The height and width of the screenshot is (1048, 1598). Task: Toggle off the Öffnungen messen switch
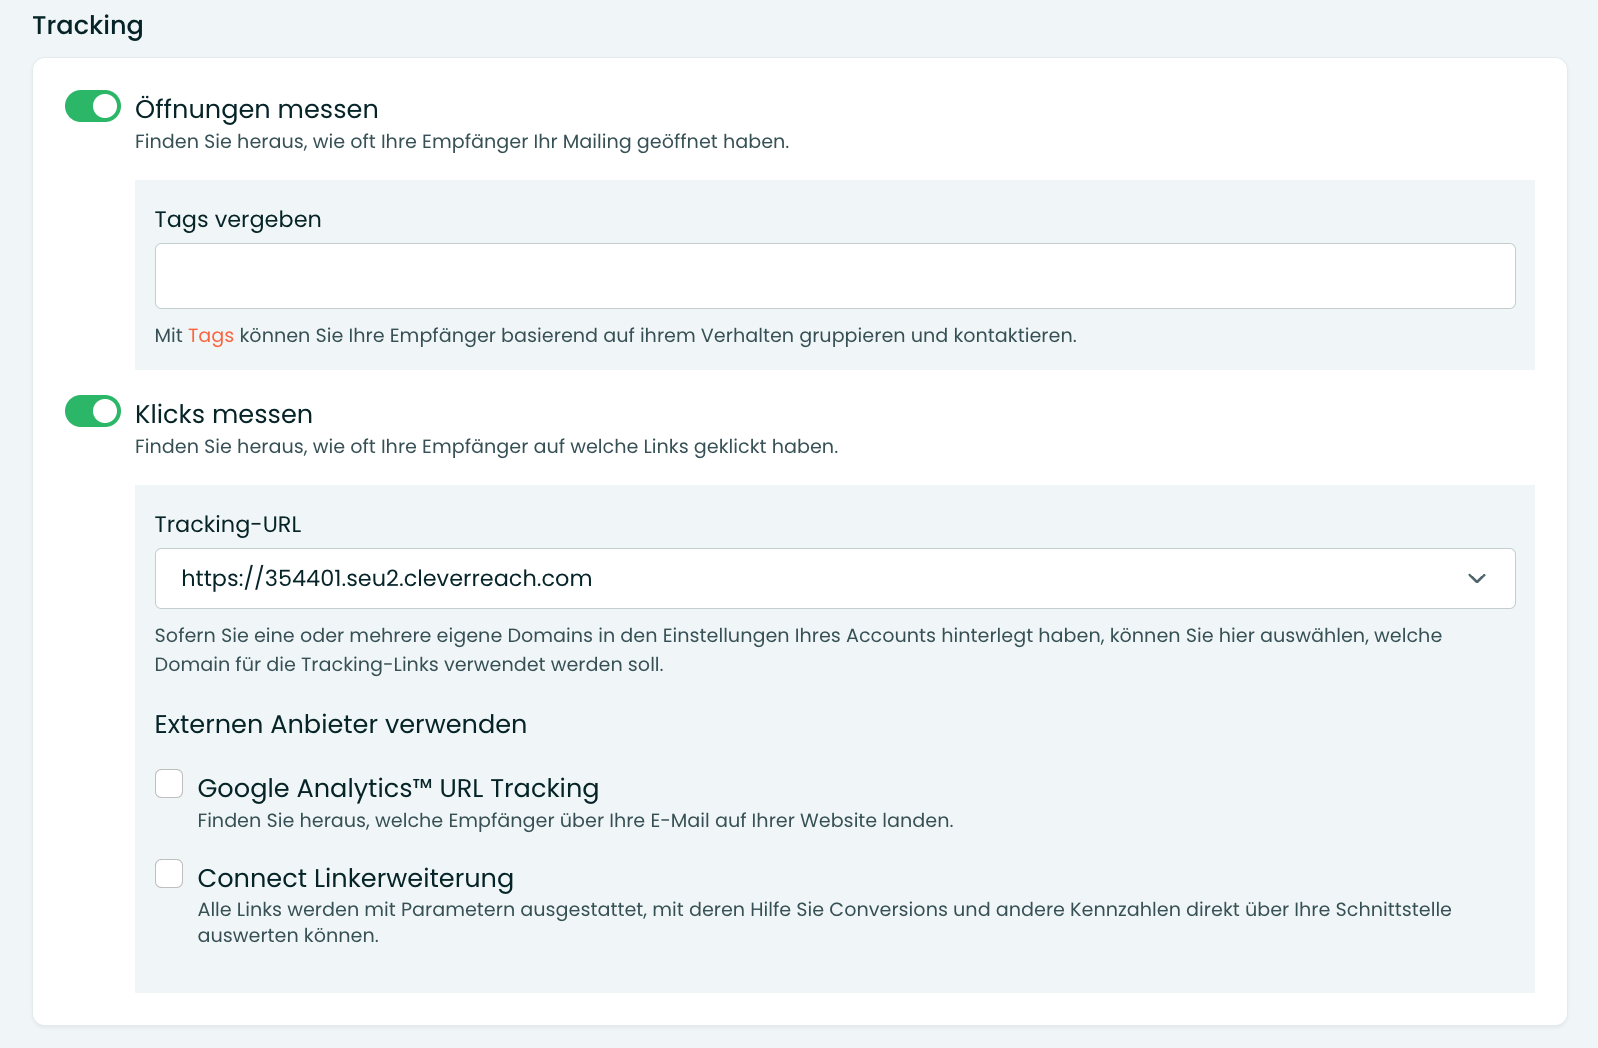[x=93, y=106]
